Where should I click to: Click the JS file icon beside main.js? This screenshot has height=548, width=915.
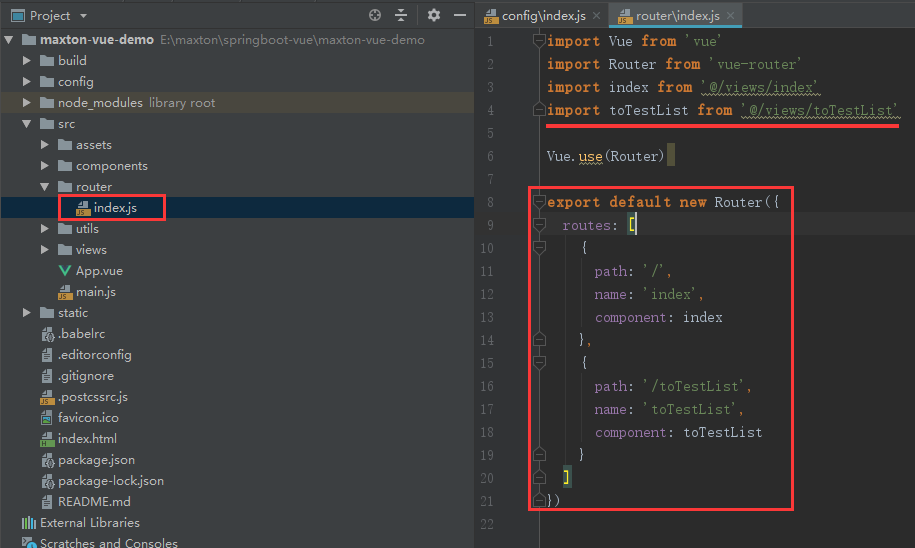point(65,292)
